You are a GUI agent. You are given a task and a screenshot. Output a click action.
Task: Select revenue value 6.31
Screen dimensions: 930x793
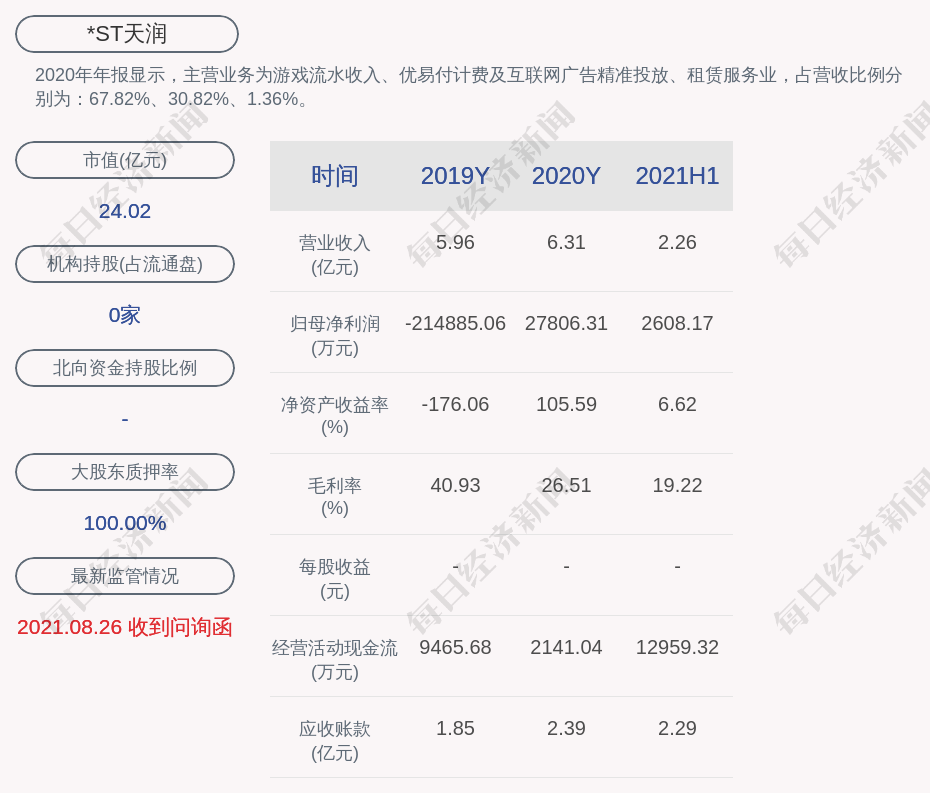tap(566, 243)
